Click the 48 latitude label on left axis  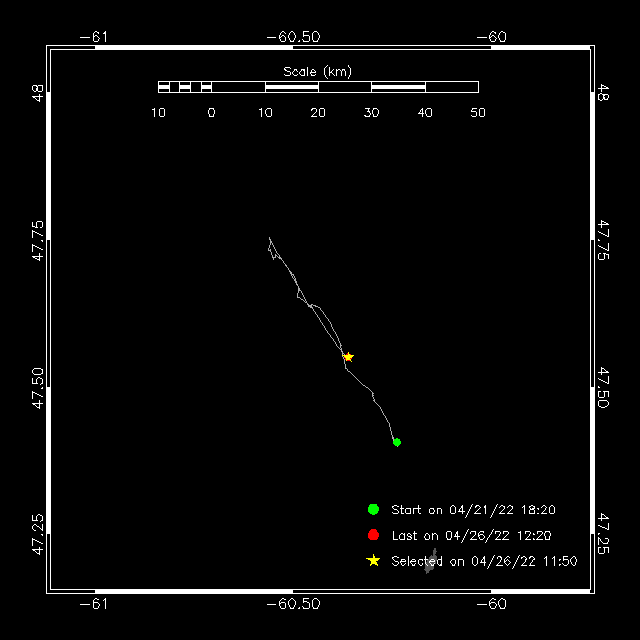(x=37, y=94)
